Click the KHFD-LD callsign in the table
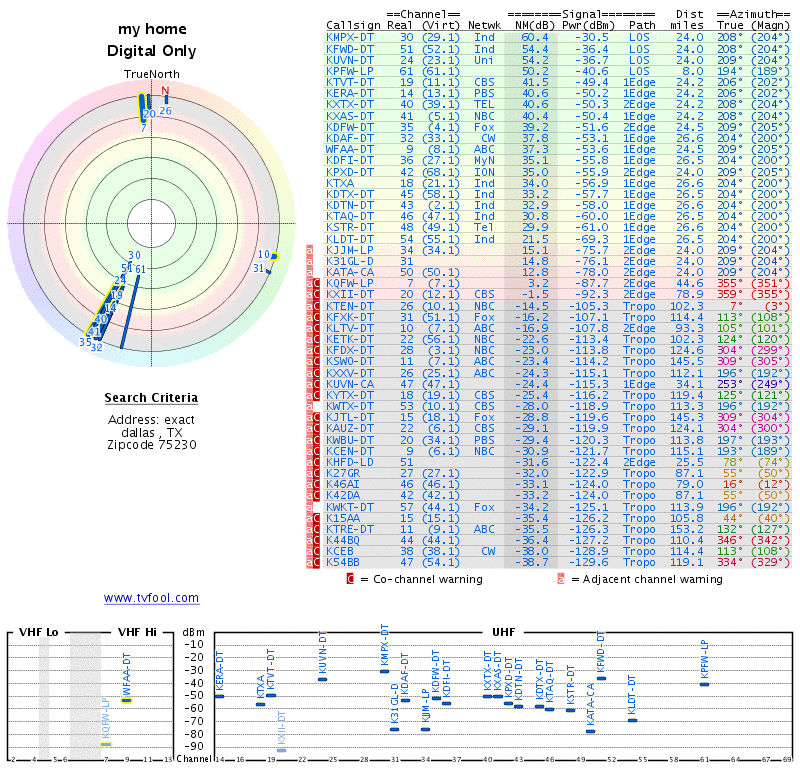Screen dimensions: 800x768 tap(350, 462)
